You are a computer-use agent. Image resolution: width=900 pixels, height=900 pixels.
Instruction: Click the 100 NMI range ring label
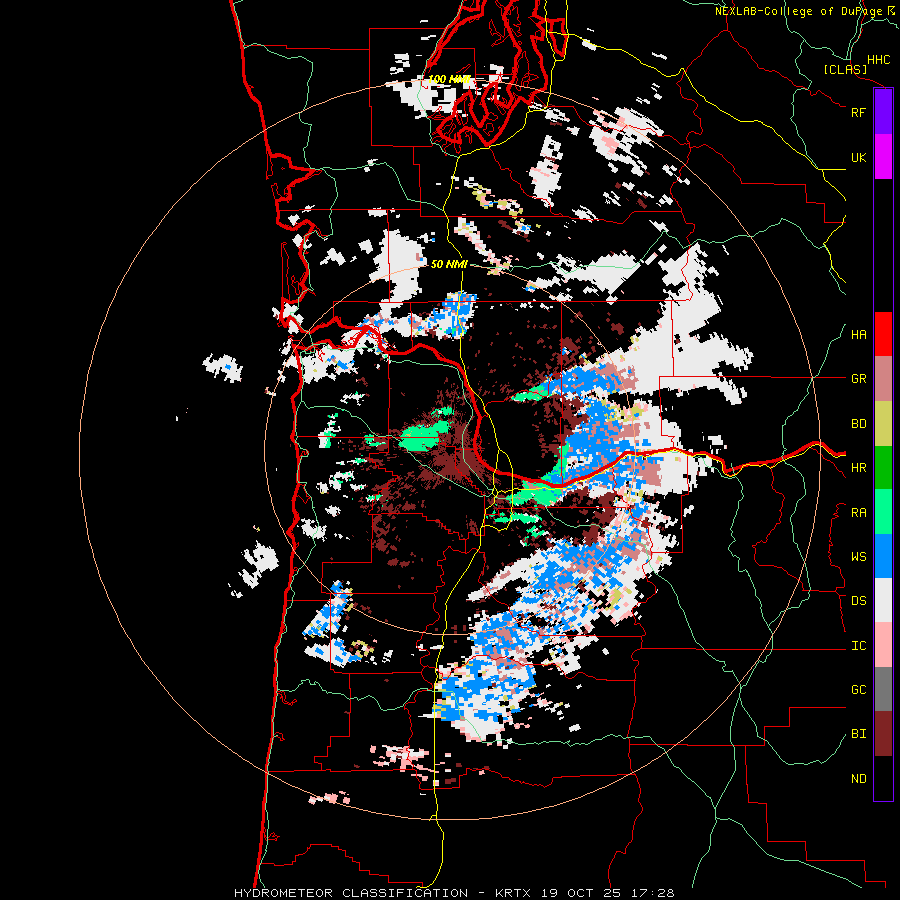click(x=449, y=79)
